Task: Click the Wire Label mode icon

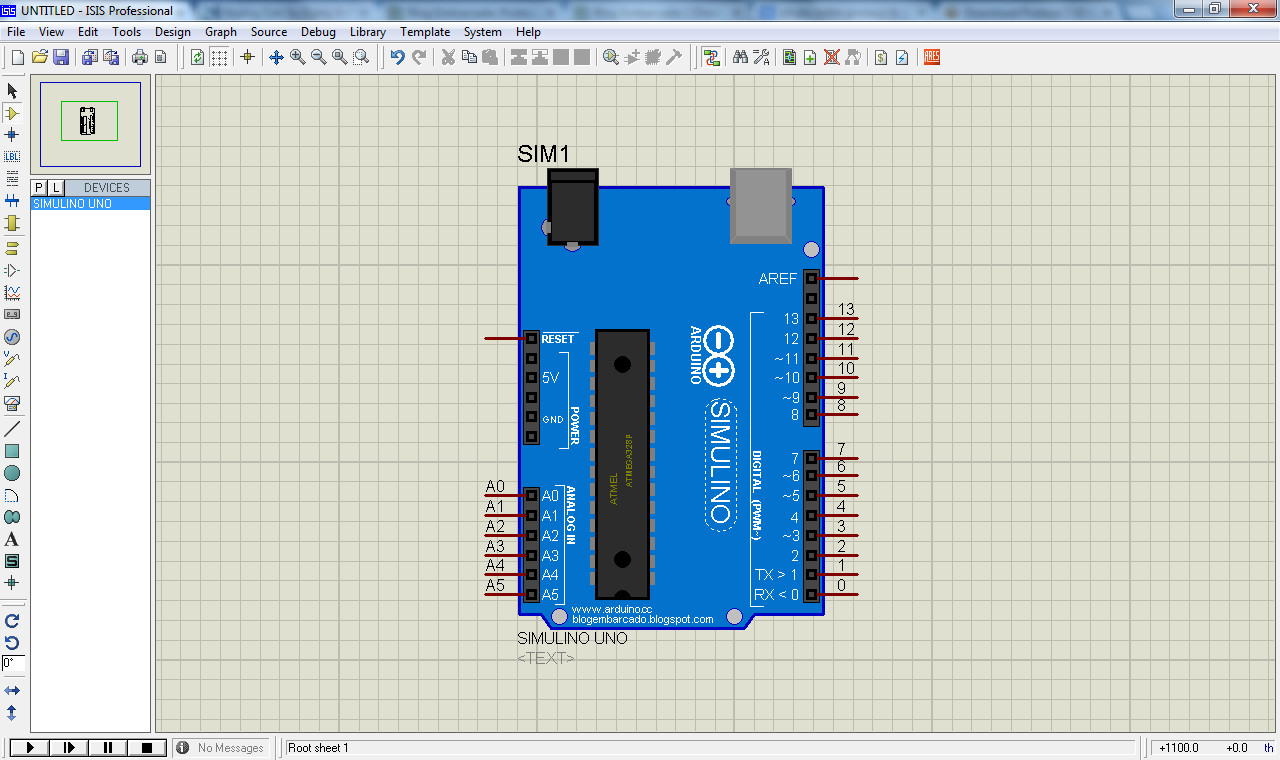Action: pyautogui.click(x=12, y=156)
